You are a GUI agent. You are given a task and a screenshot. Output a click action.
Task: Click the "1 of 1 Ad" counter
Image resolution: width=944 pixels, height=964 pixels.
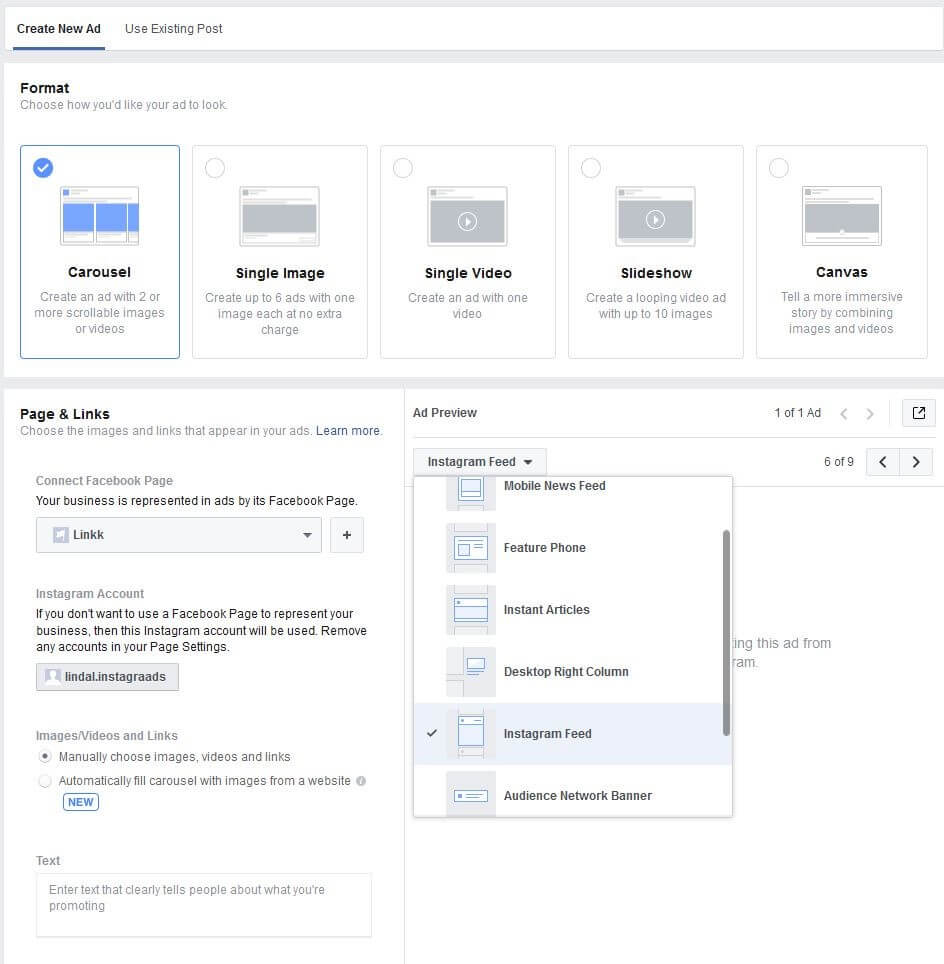pyautogui.click(x=798, y=413)
